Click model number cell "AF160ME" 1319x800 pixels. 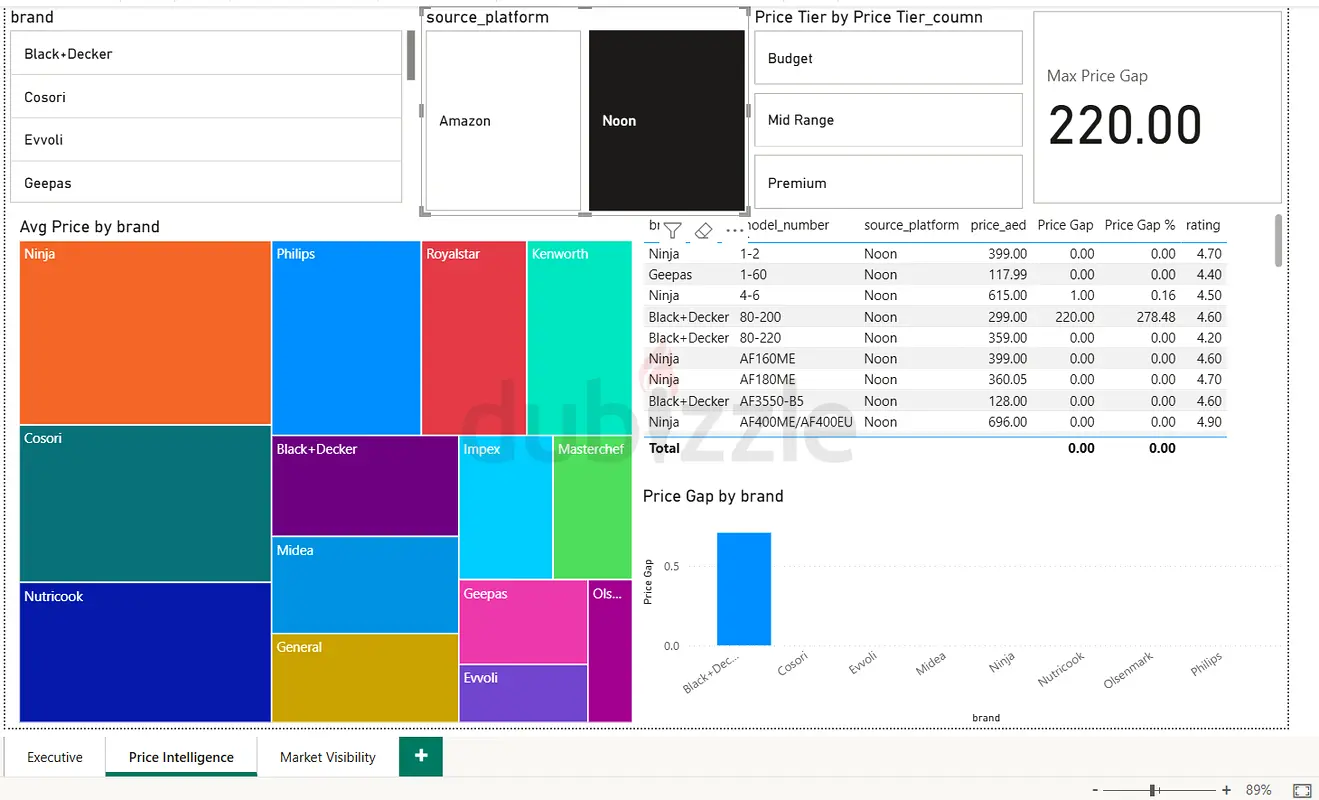coord(768,359)
